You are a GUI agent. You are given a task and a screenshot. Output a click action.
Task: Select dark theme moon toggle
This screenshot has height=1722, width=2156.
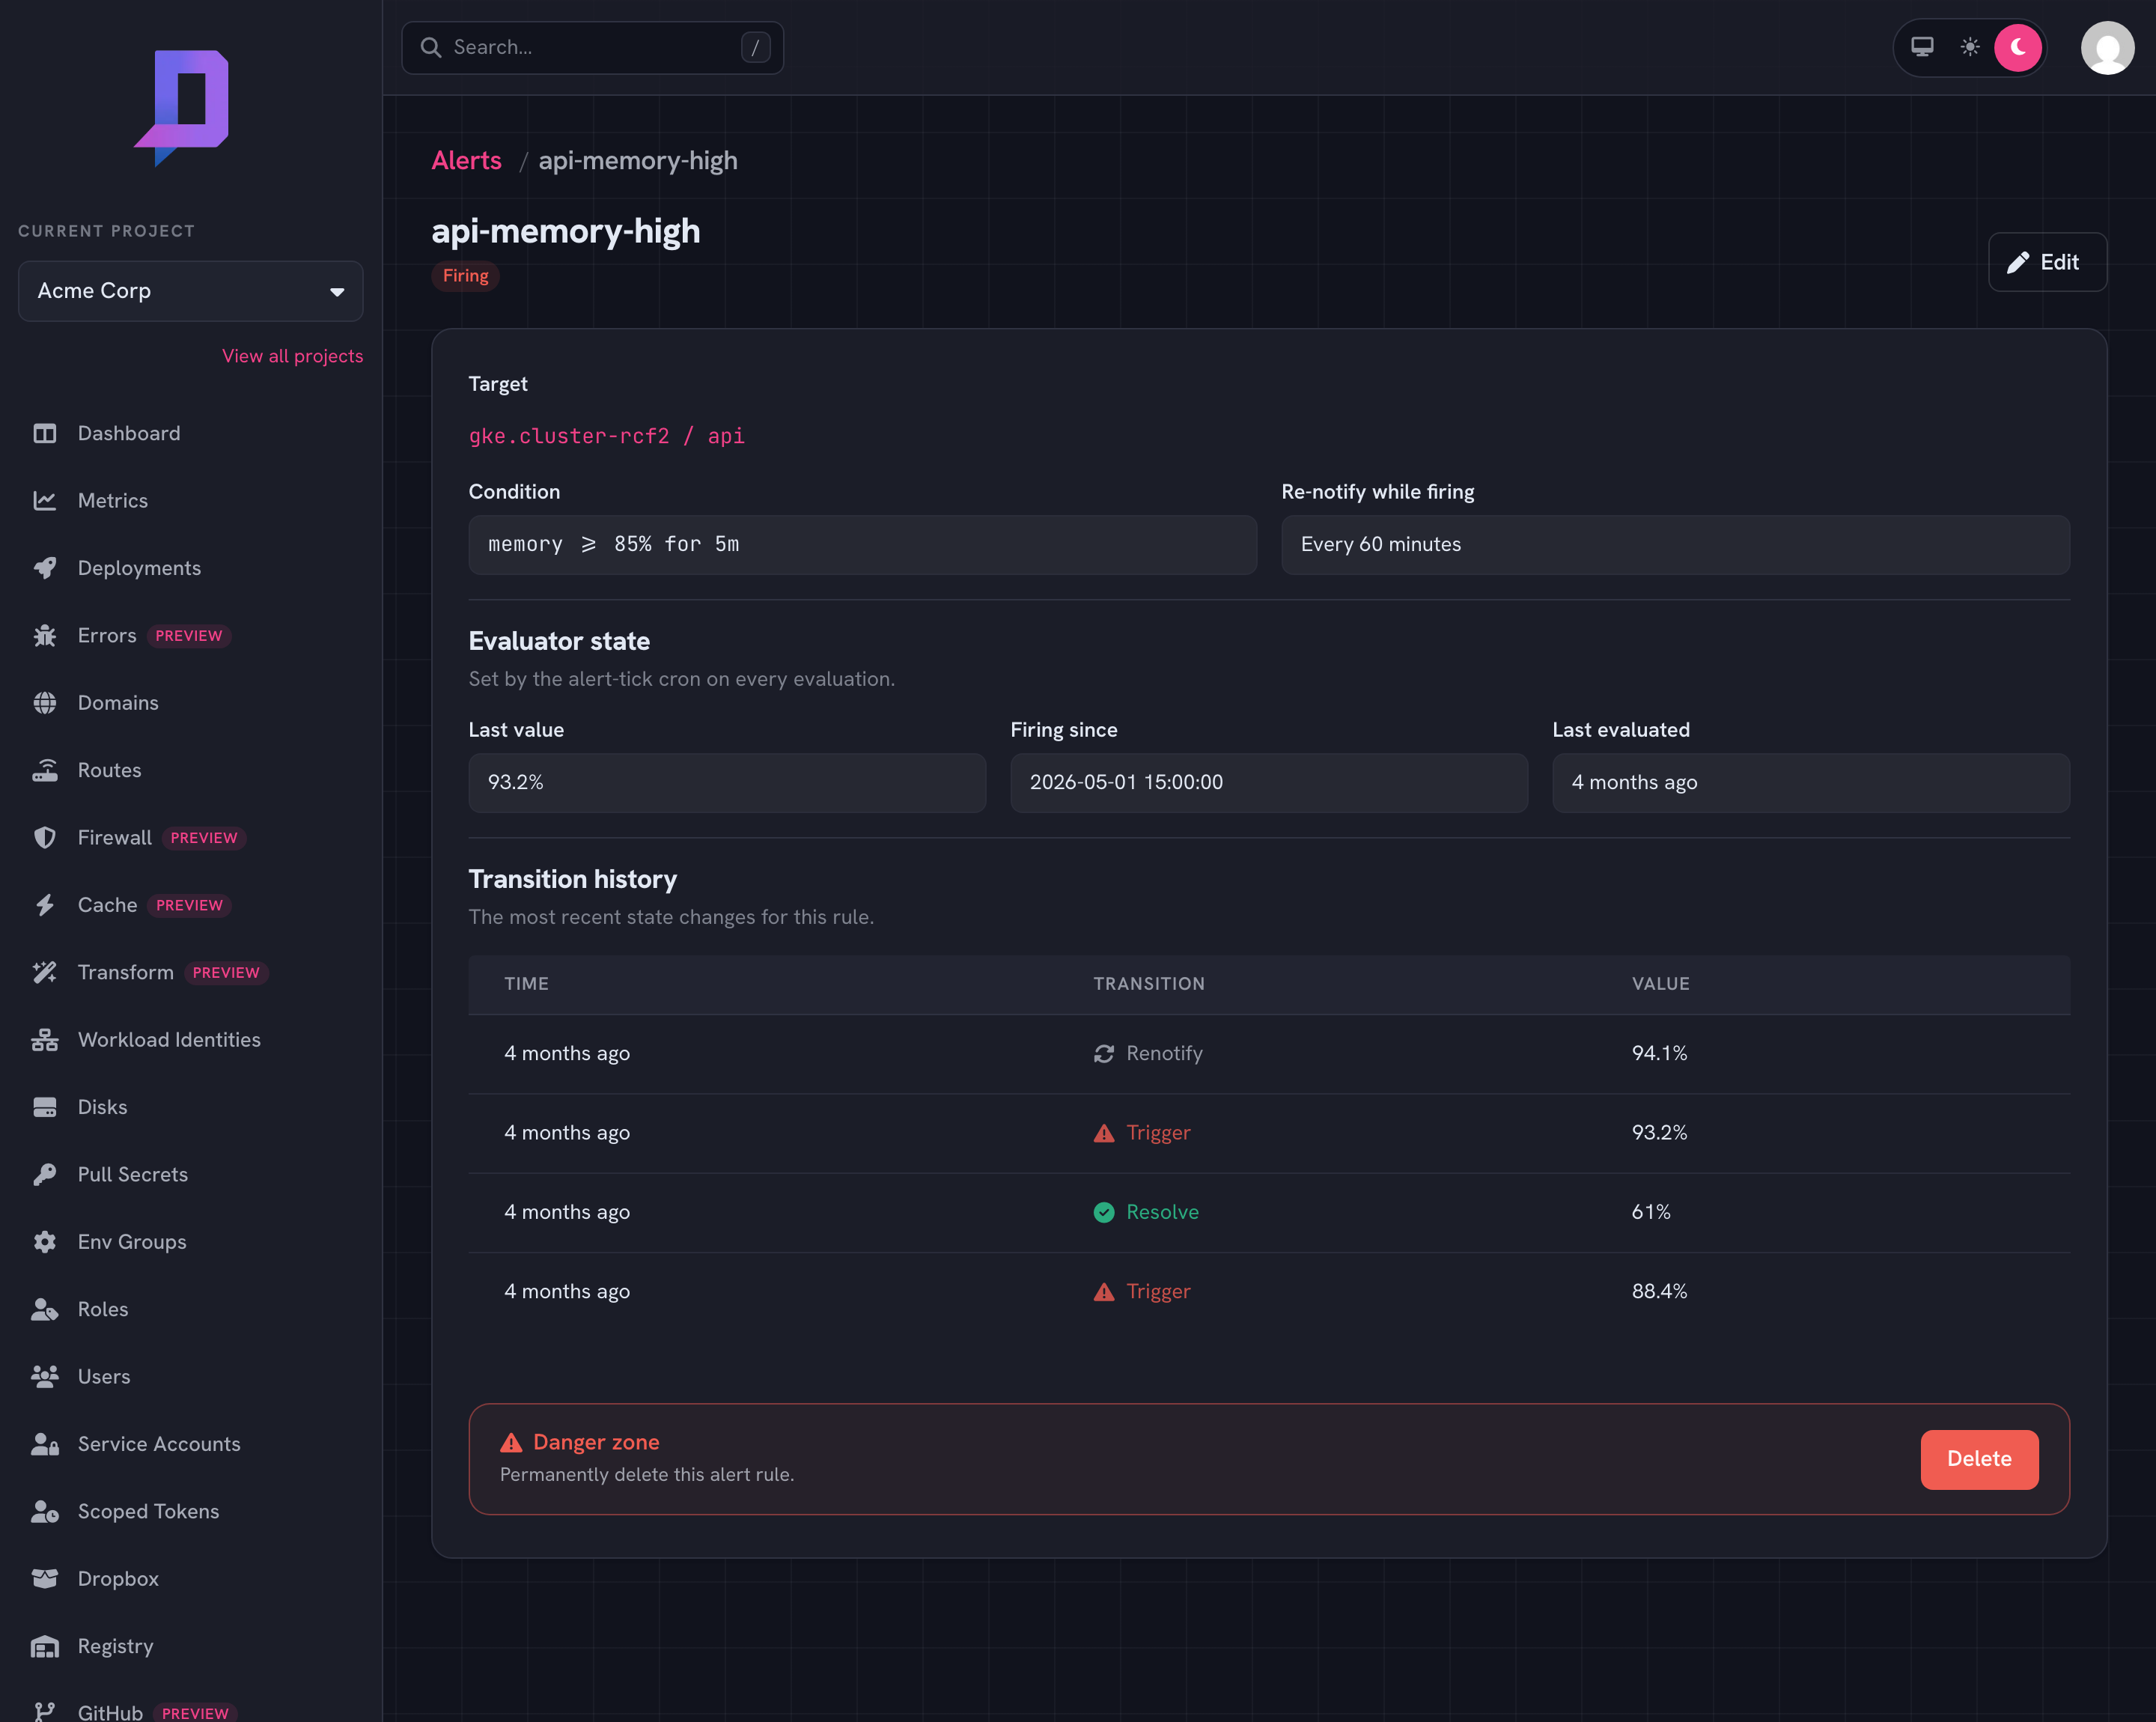[2018, 47]
